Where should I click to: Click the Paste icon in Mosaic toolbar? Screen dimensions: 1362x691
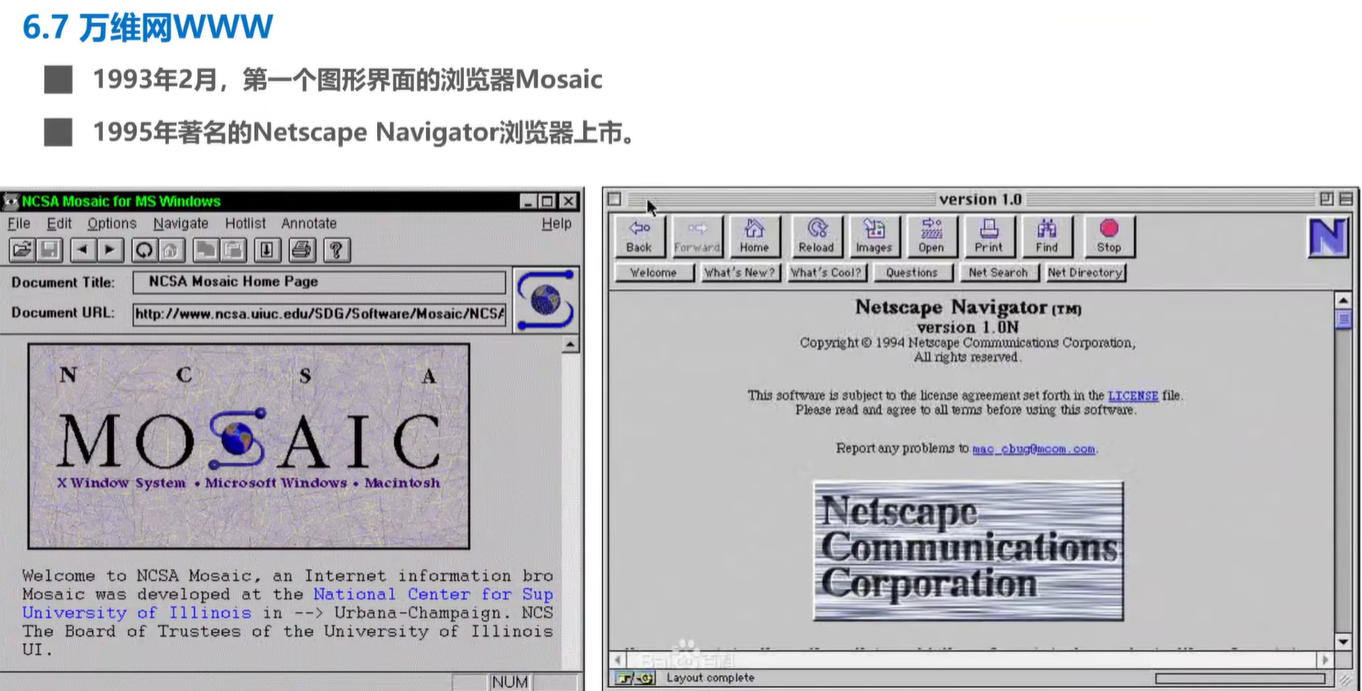point(233,250)
